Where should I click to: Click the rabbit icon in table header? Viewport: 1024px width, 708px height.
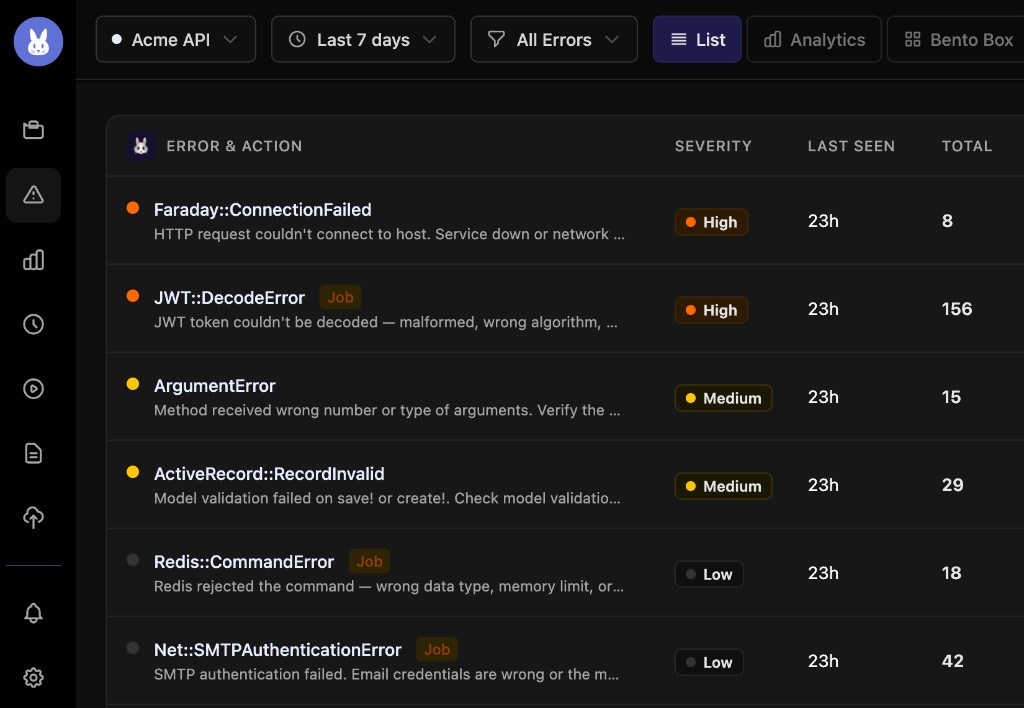(140, 146)
